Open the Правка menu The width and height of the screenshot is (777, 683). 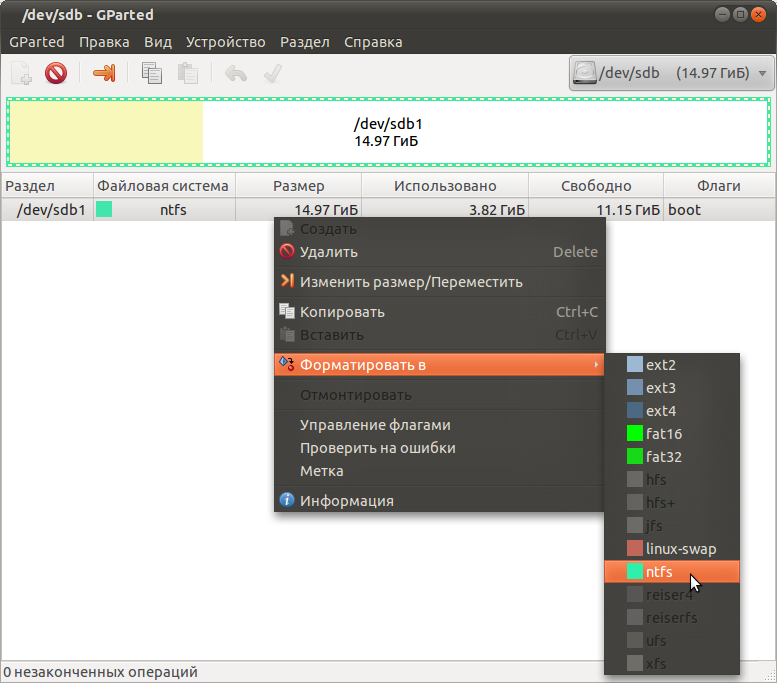[x=104, y=42]
